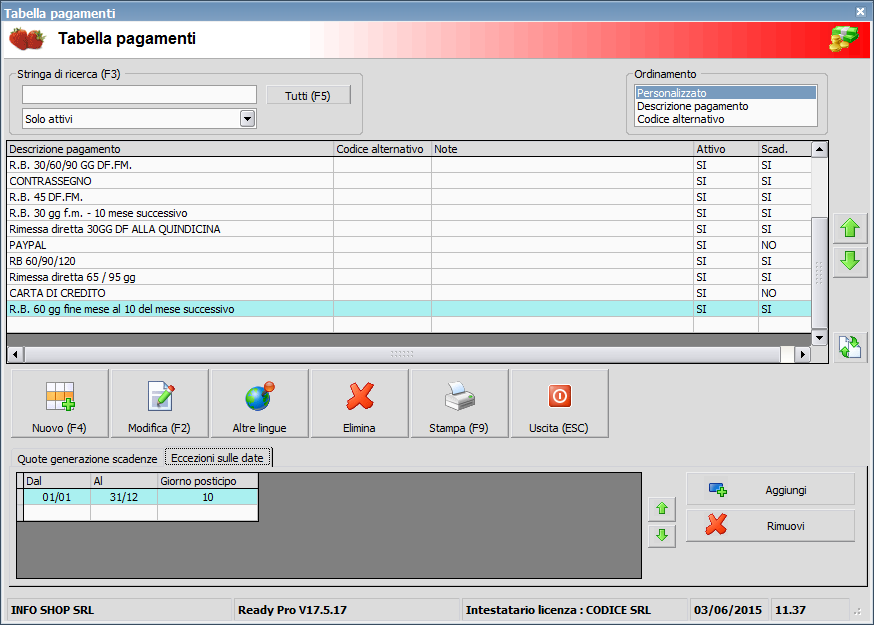Click the Dal column header
Image resolution: width=874 pixels, height=625 pixels.
point(57,481)
